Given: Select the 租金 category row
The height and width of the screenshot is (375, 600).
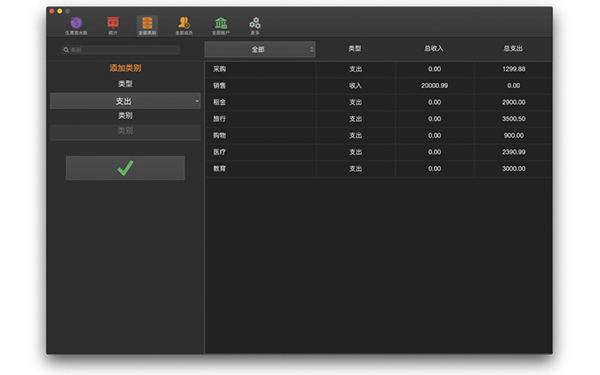Looking at the screenshot, I should click(x=378, y=102).
